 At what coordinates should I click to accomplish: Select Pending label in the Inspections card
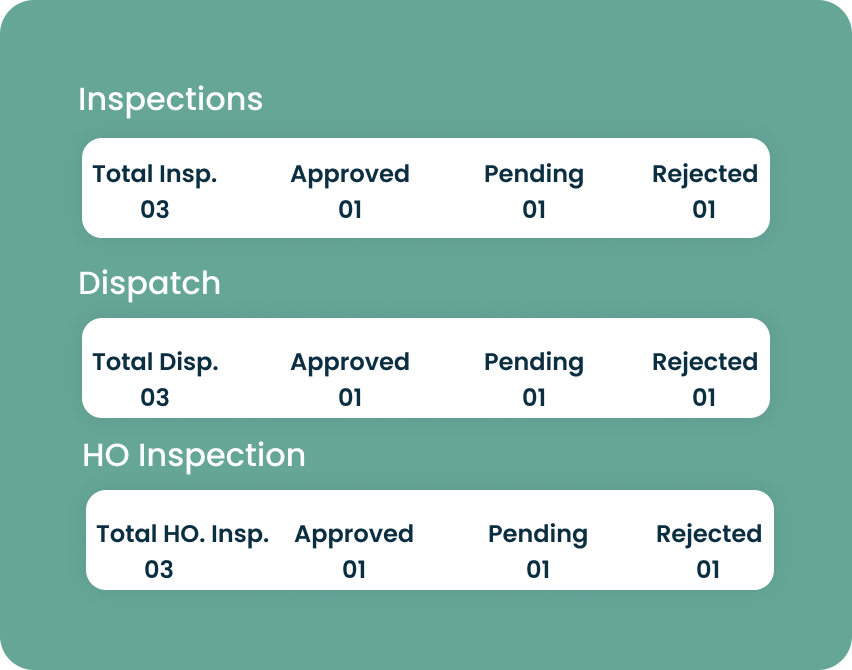point(534,174)
